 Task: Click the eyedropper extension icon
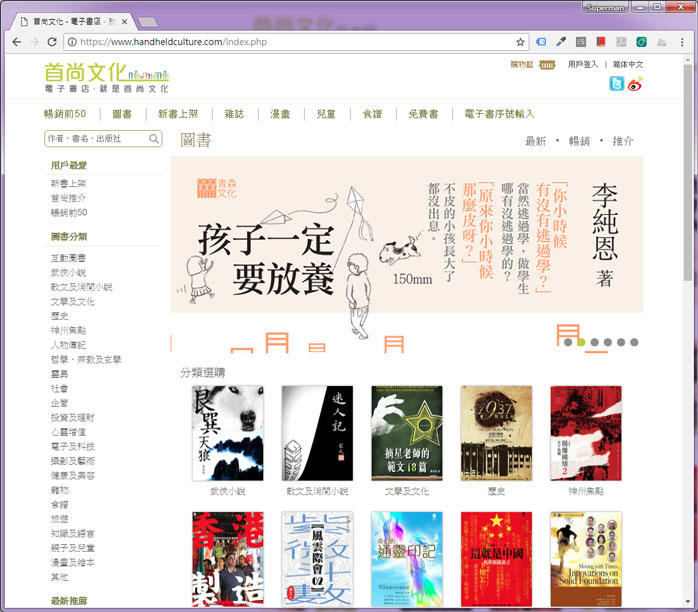(x=561, y=42)
